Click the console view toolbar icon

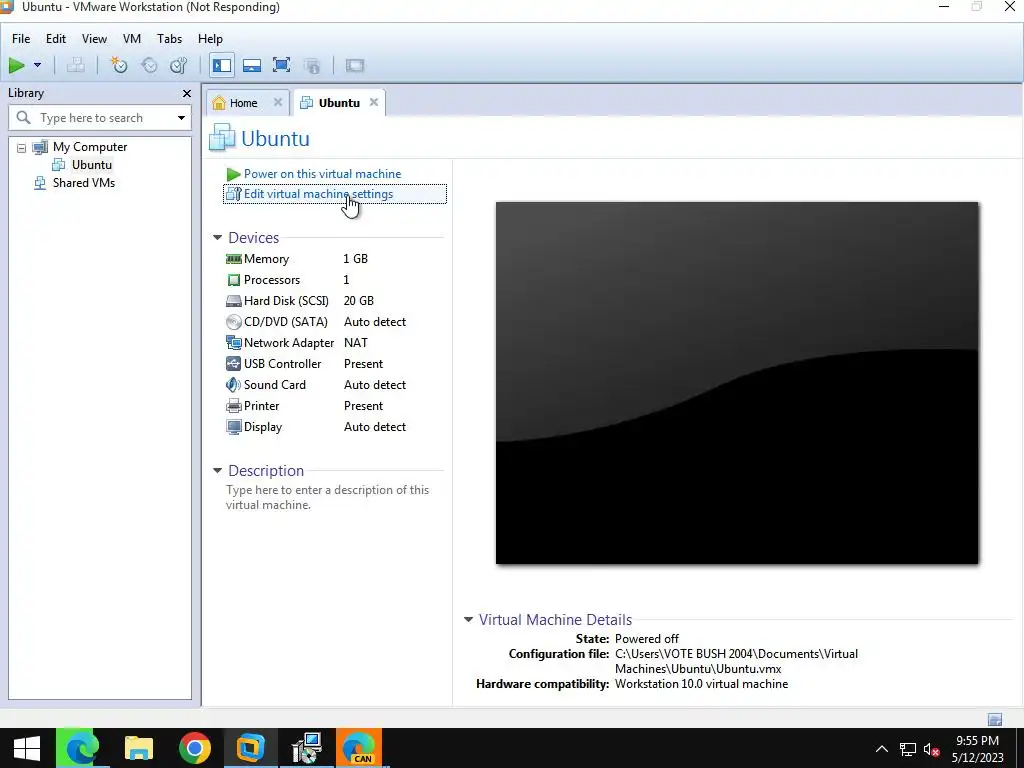pyautogui.click(x=355, y=65)
